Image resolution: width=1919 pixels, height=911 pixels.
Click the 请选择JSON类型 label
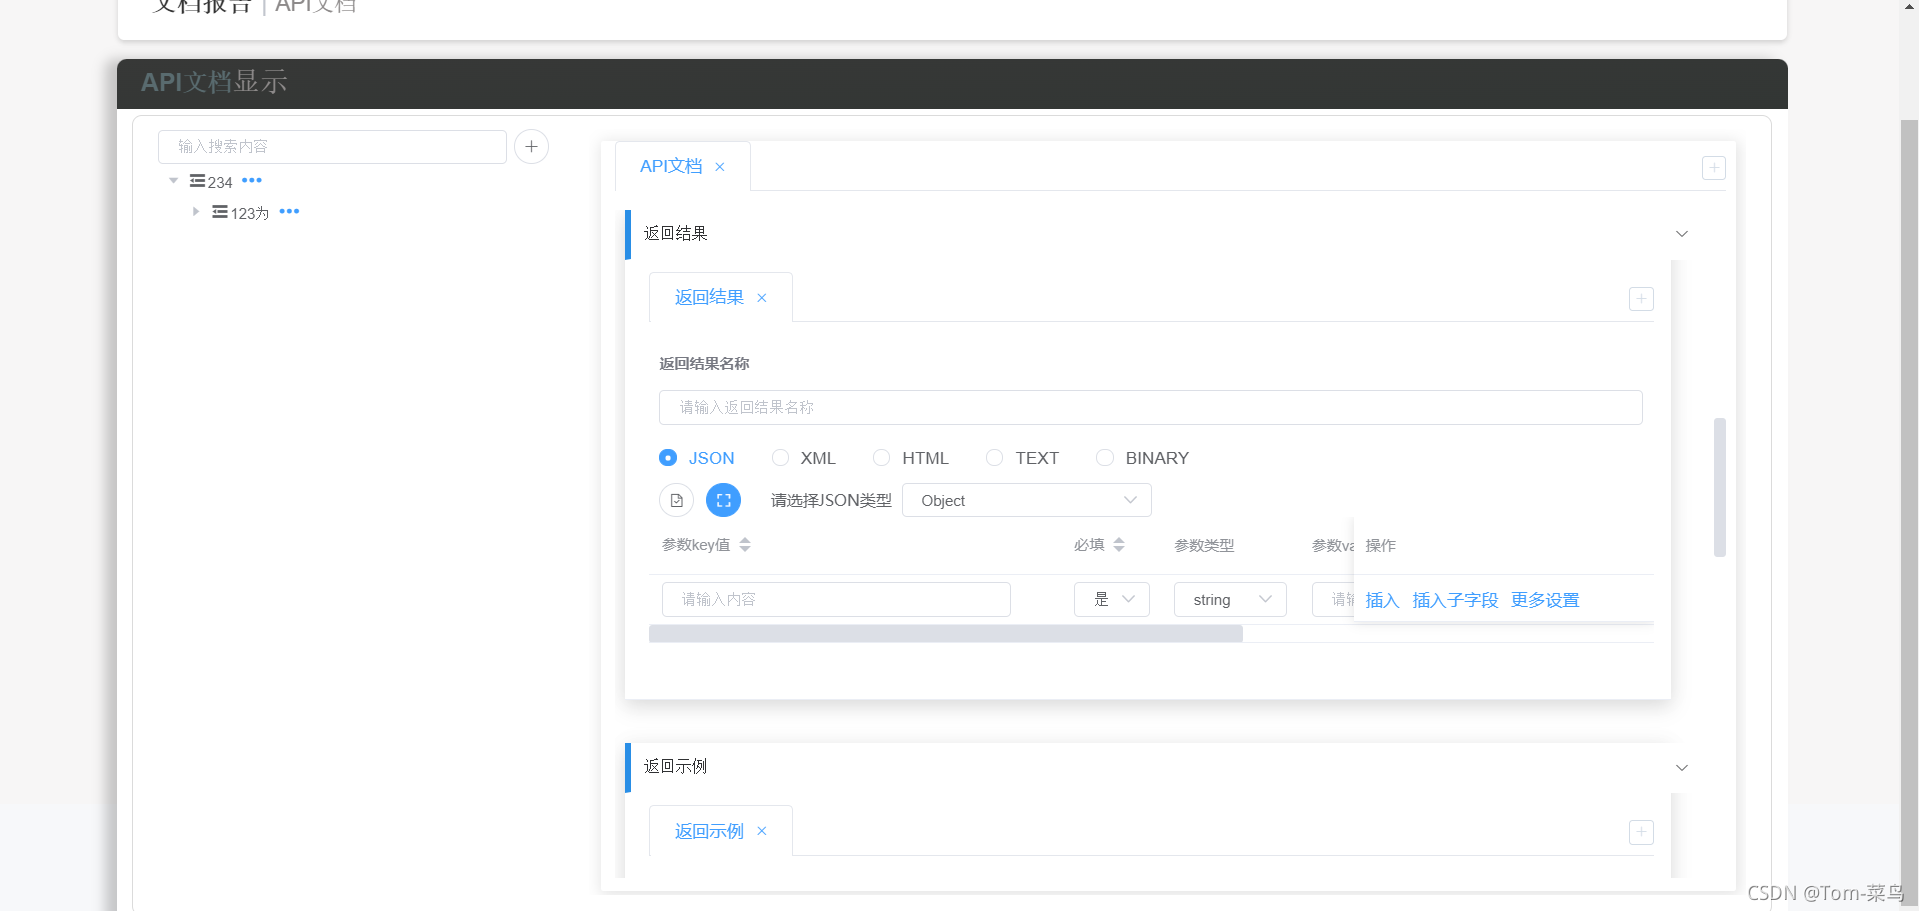point(831,500)
